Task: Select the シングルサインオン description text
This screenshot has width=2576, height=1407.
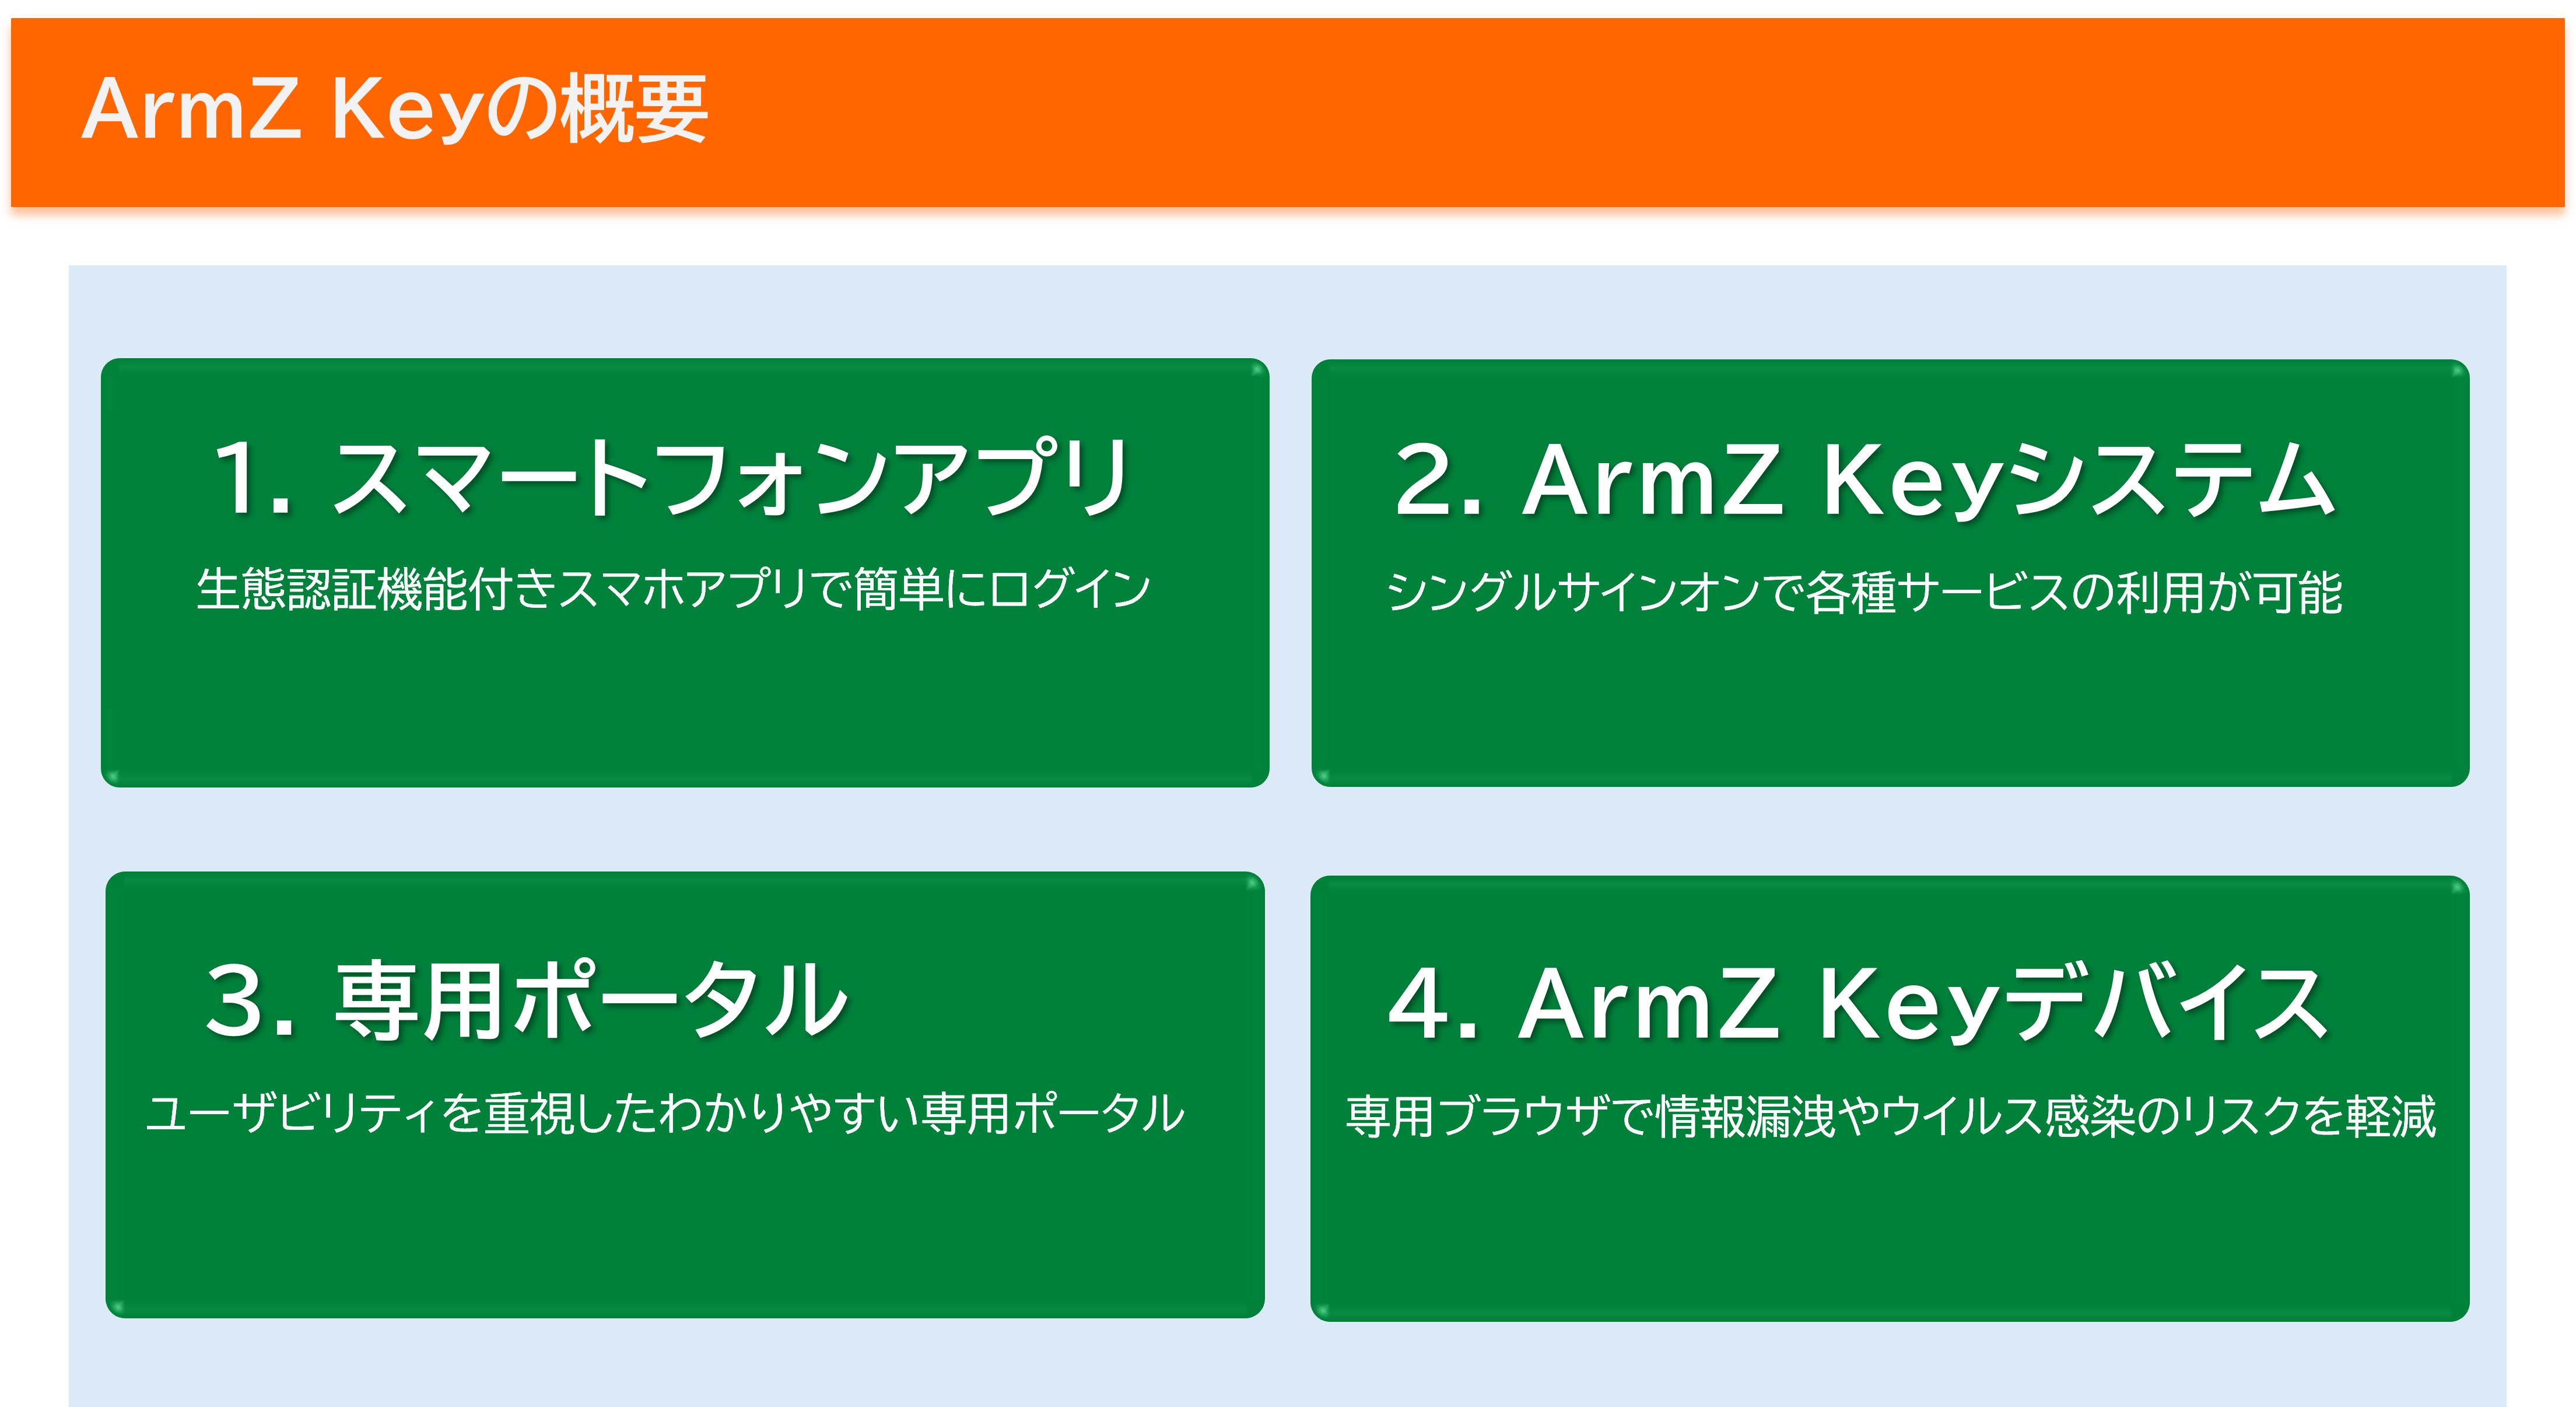Action: (1864, 591)
